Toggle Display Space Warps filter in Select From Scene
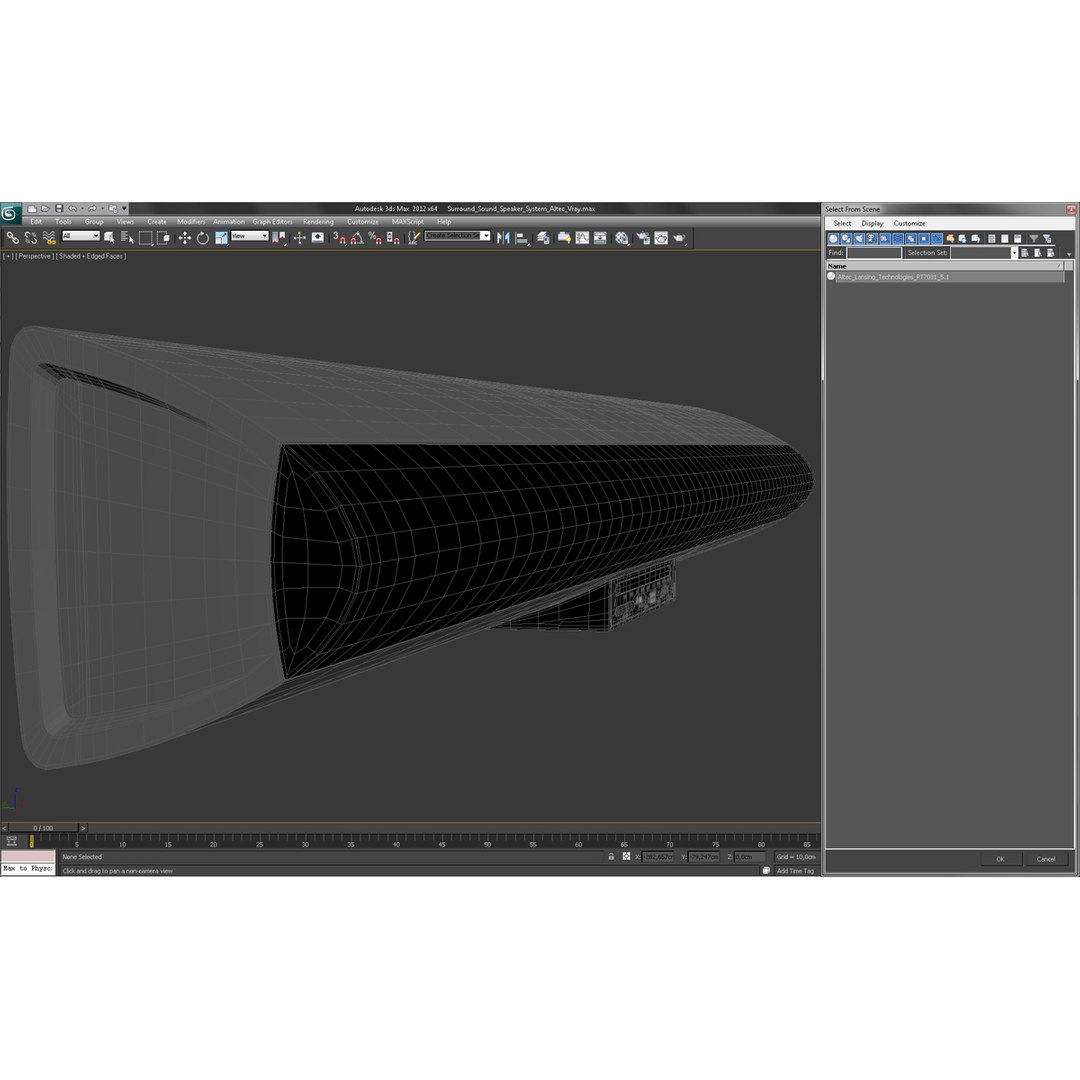The width and height of the screenshot is (1080, 1080). 897,238
